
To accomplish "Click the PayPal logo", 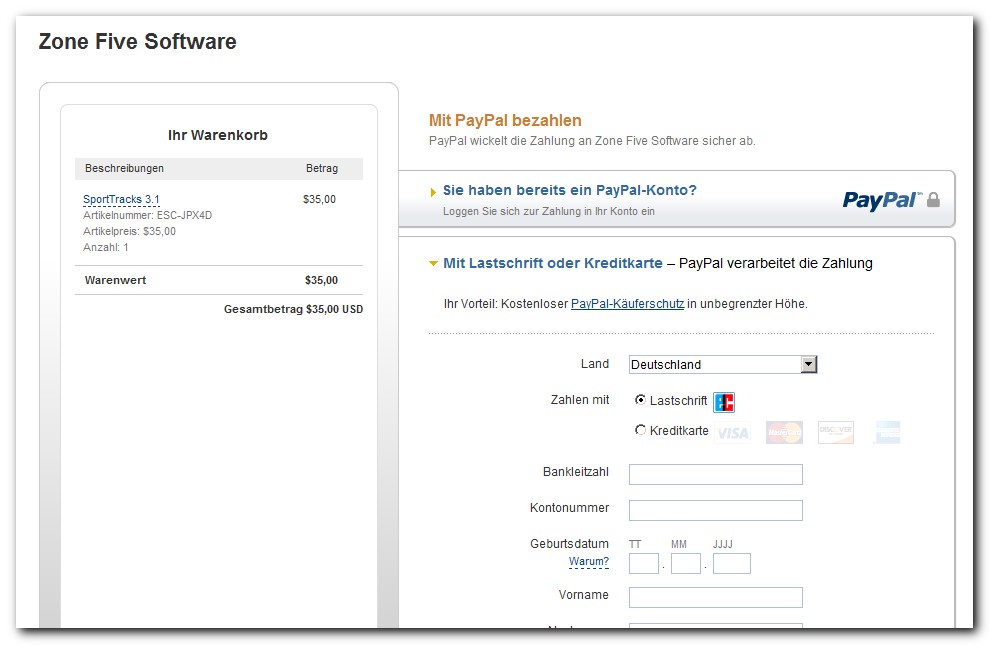I will [880, 200].
